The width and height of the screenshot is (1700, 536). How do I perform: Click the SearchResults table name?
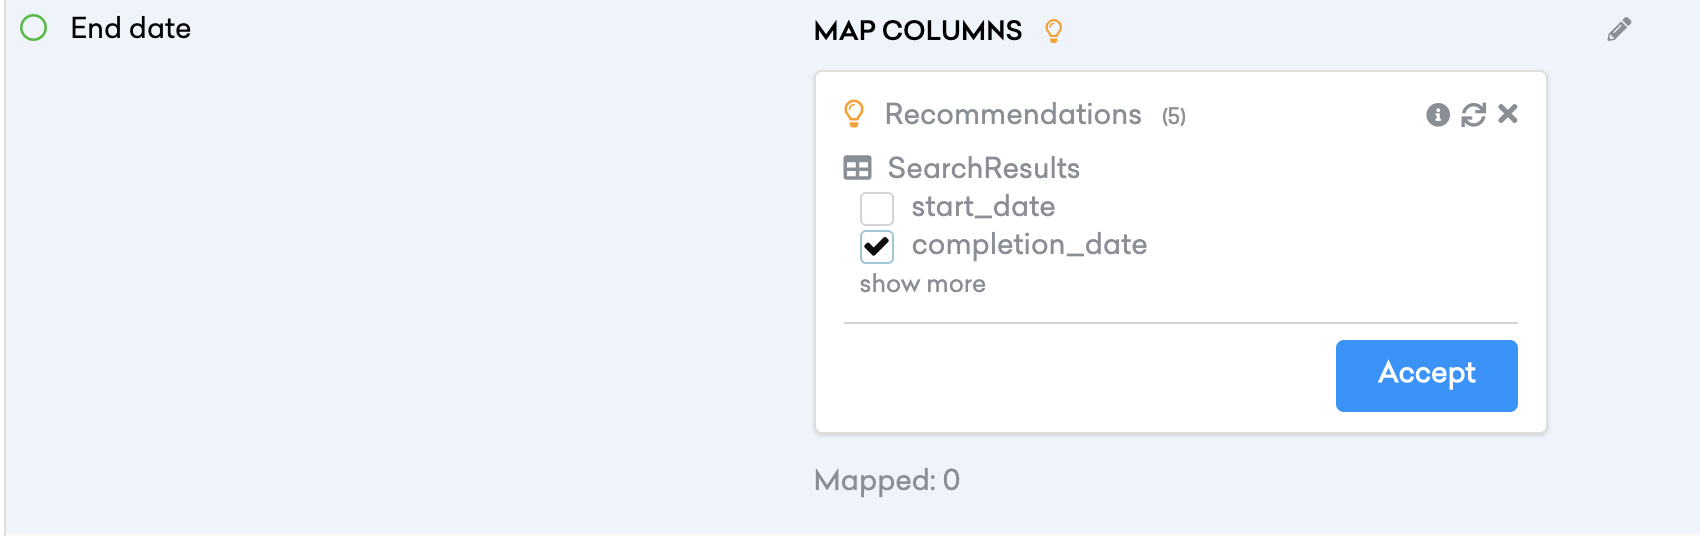click(x=984, y=168)
